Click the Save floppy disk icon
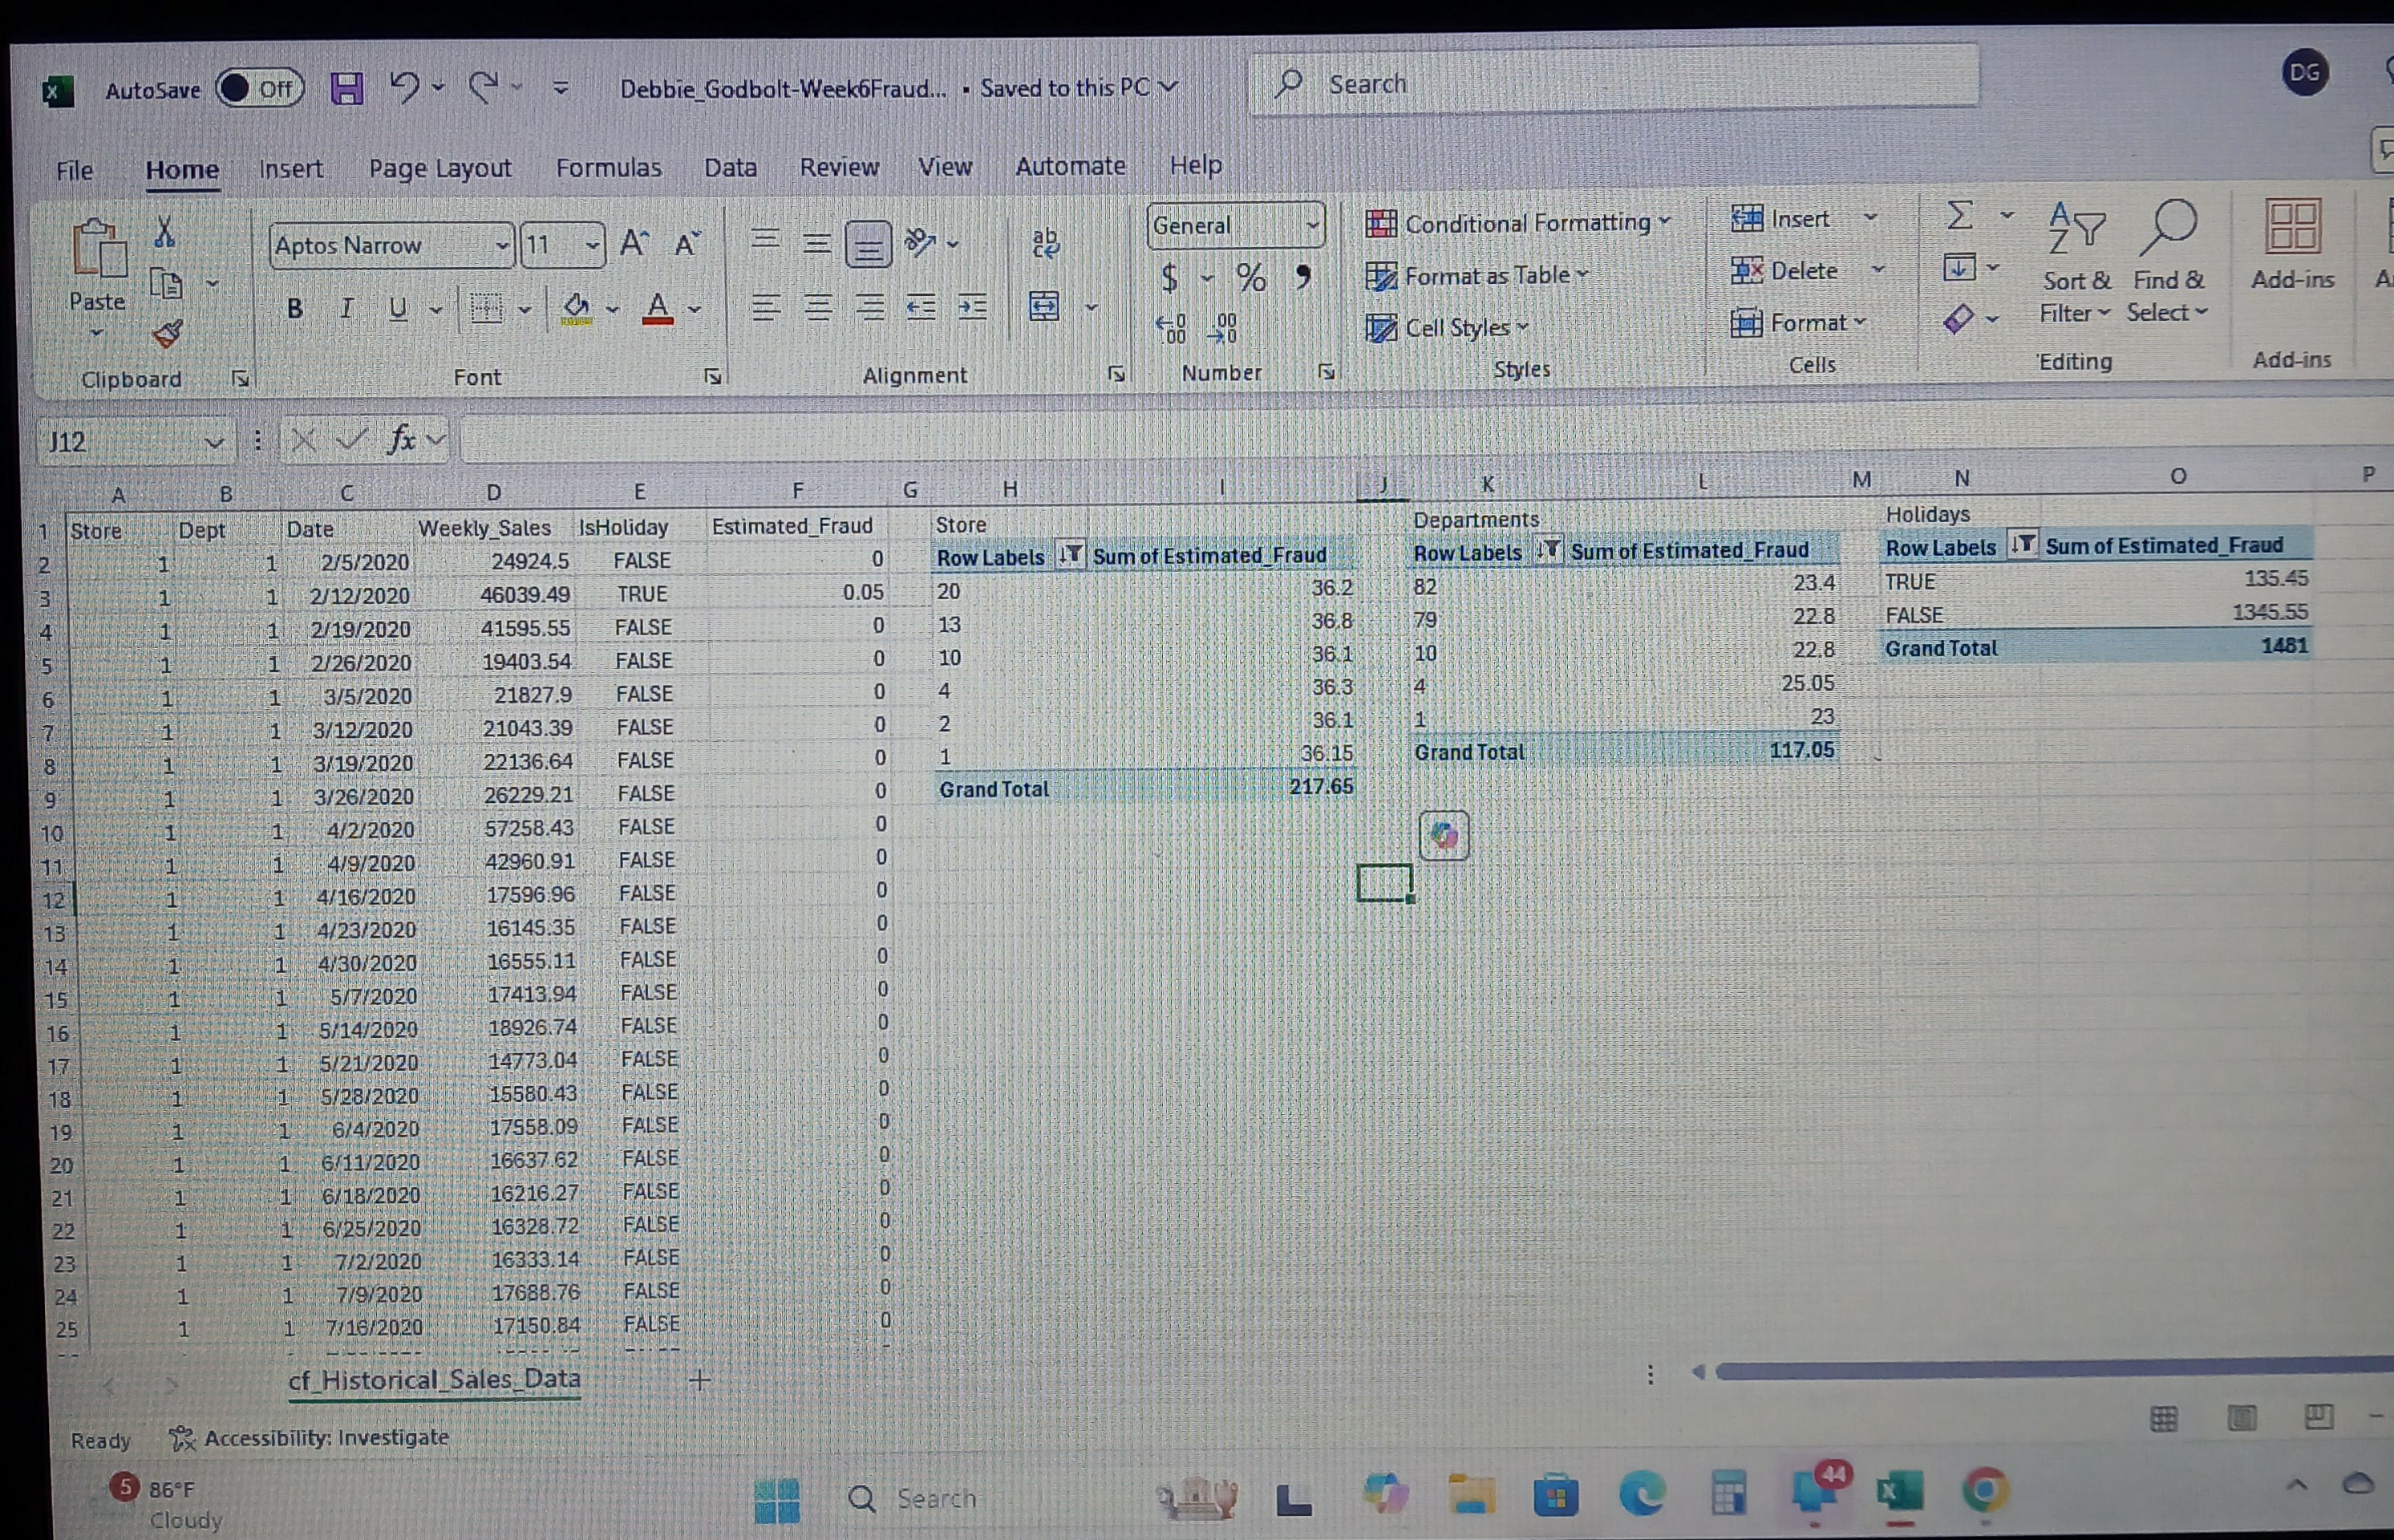The image size is (2394, 1540). [347, 90]
